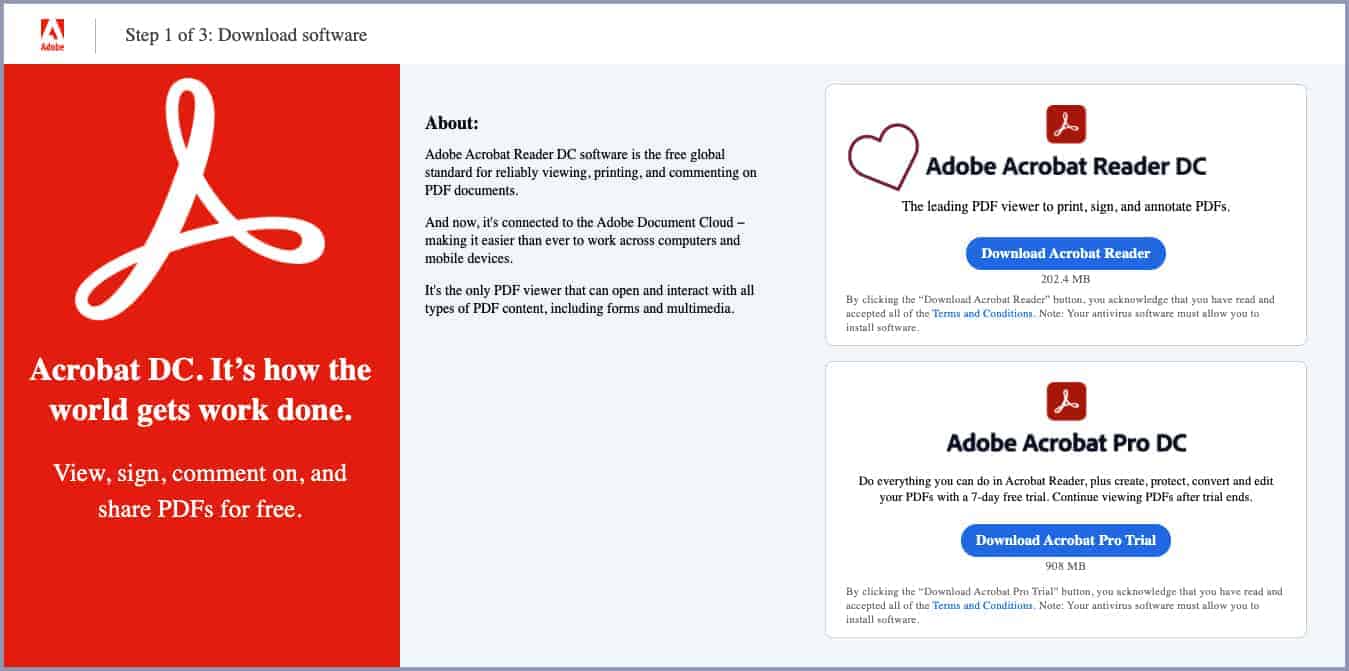Click the Acrobat Pro DC app icon
Screen dimensions: 1349x671
[x=1065, y=401]
